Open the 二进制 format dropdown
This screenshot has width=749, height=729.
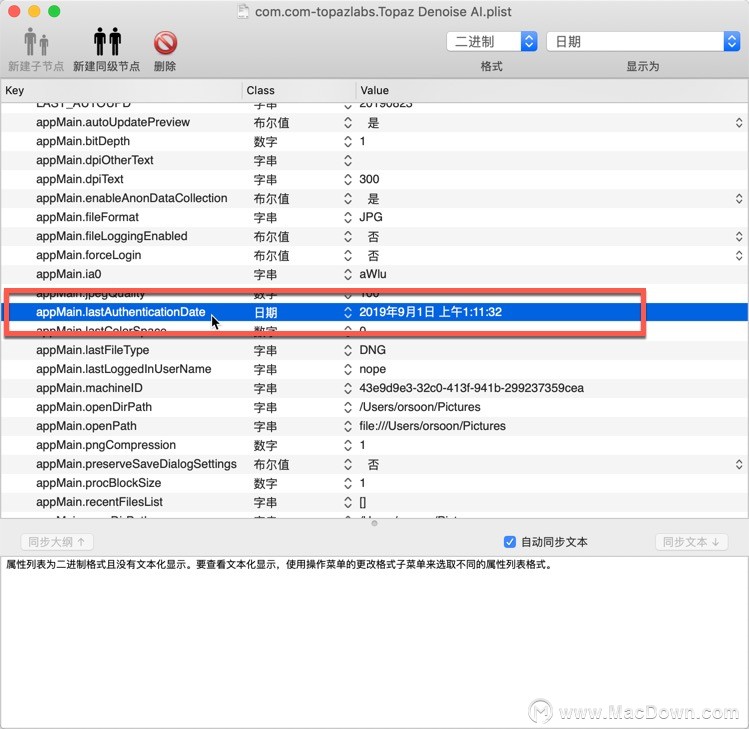click(492, 42)
